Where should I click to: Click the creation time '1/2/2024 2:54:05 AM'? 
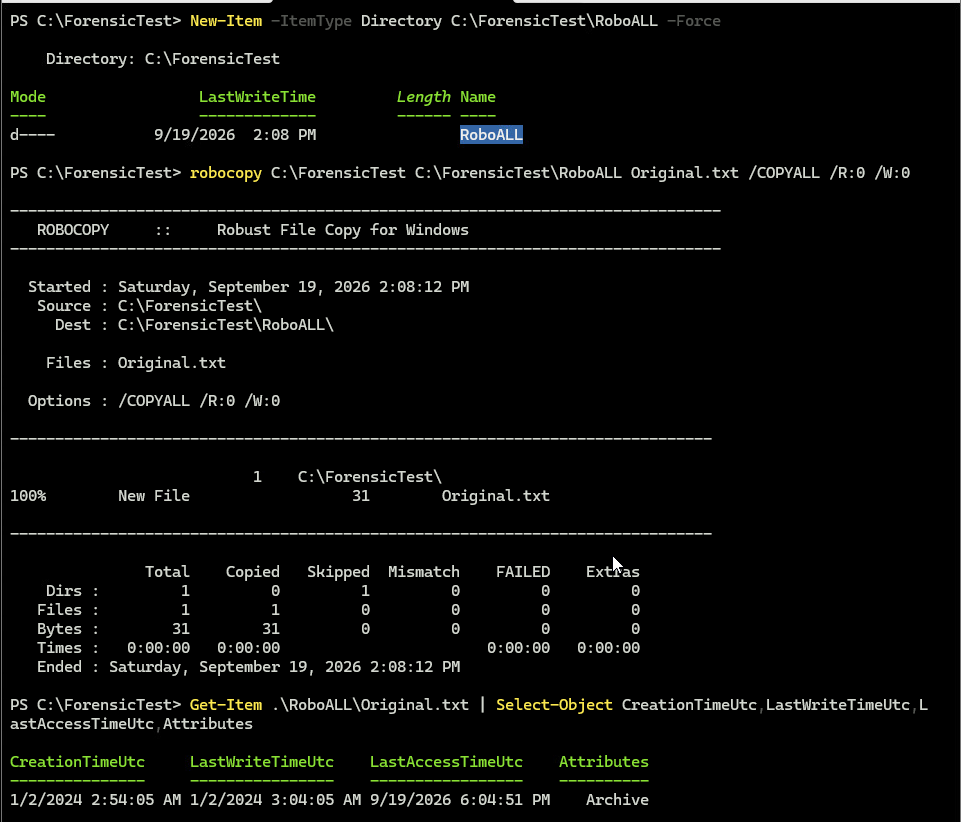click(x=96, y=800)
